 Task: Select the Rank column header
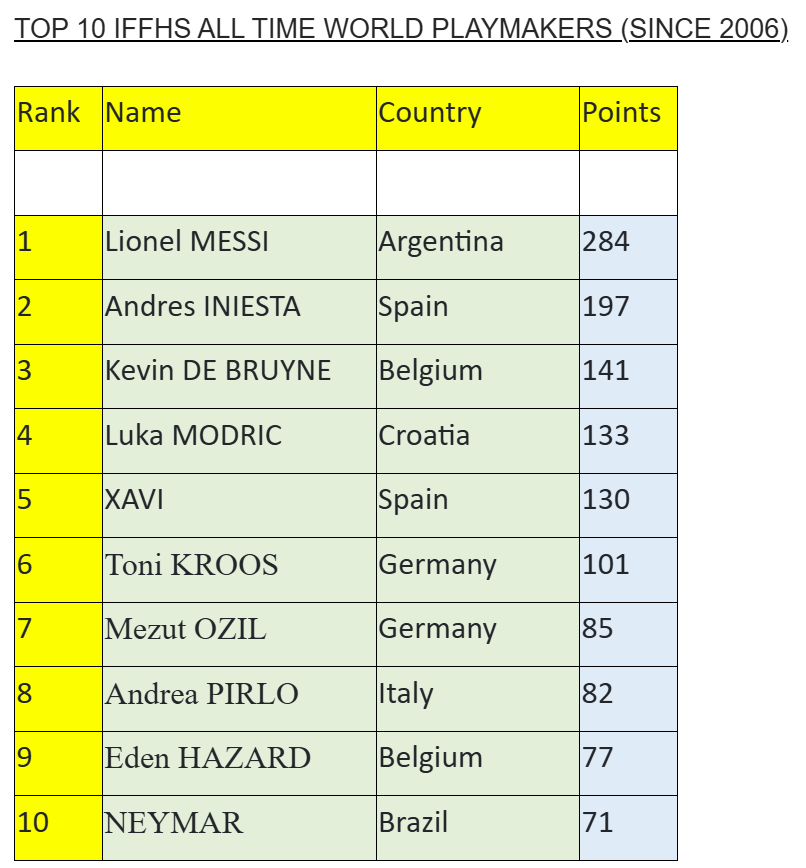58,118
